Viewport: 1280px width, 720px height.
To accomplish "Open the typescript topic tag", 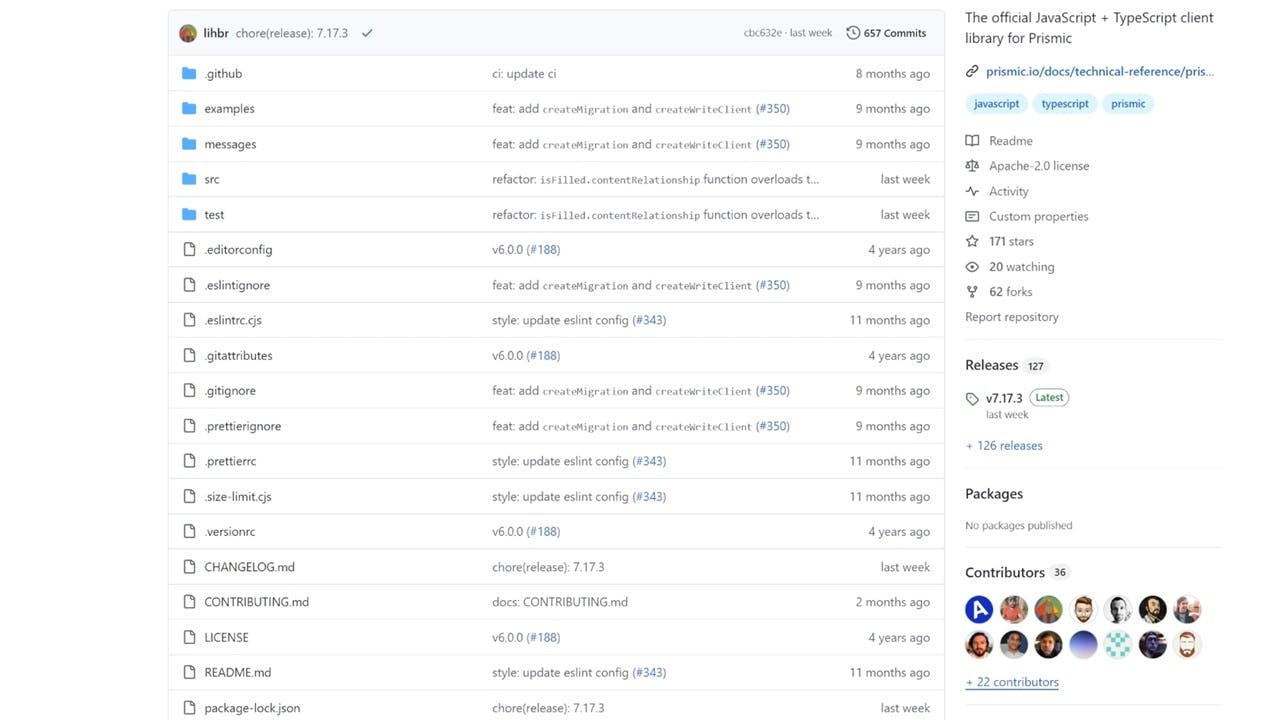I will pyautogui.click(x=1065, y=104).
